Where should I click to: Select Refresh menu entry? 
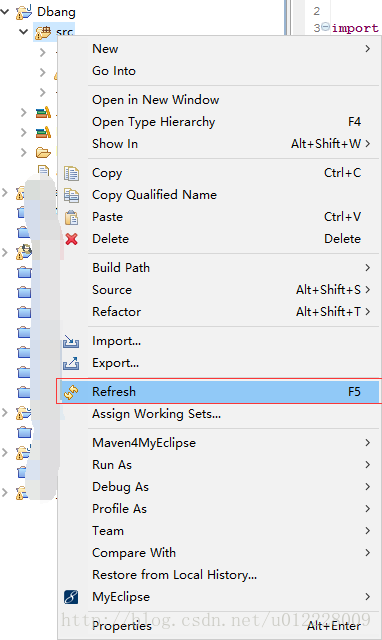[218, 392]
